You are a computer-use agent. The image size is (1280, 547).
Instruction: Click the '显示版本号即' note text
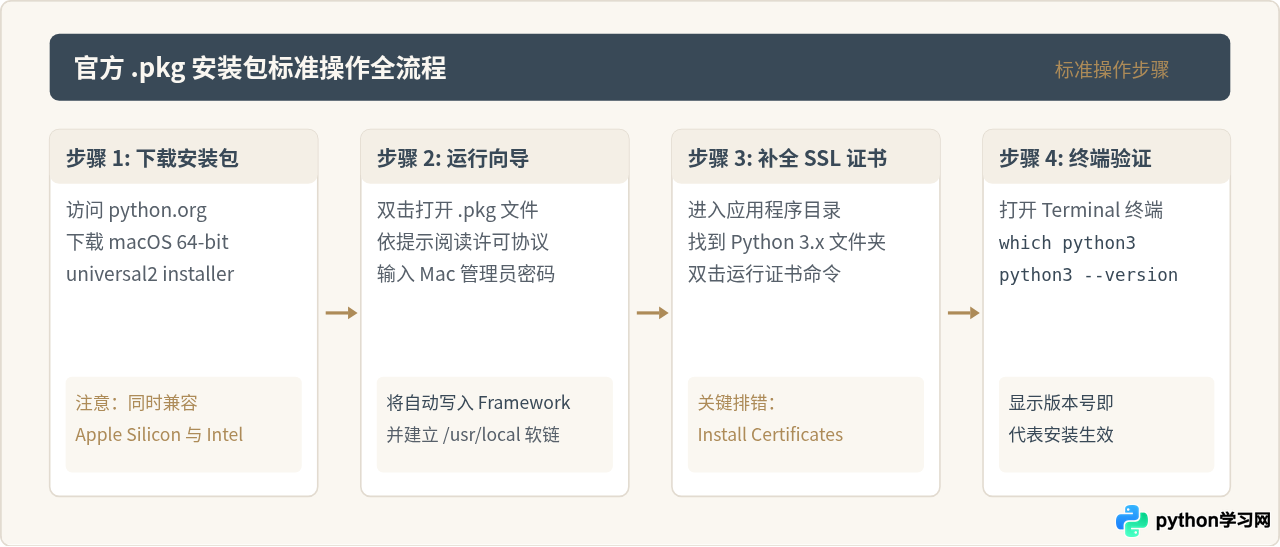[x=1061, y=403]
